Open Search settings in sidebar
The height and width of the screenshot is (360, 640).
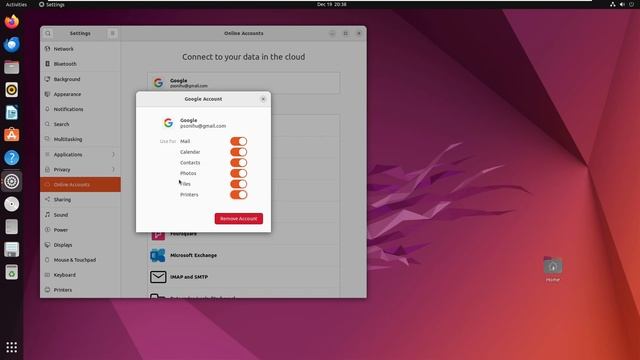80,124
